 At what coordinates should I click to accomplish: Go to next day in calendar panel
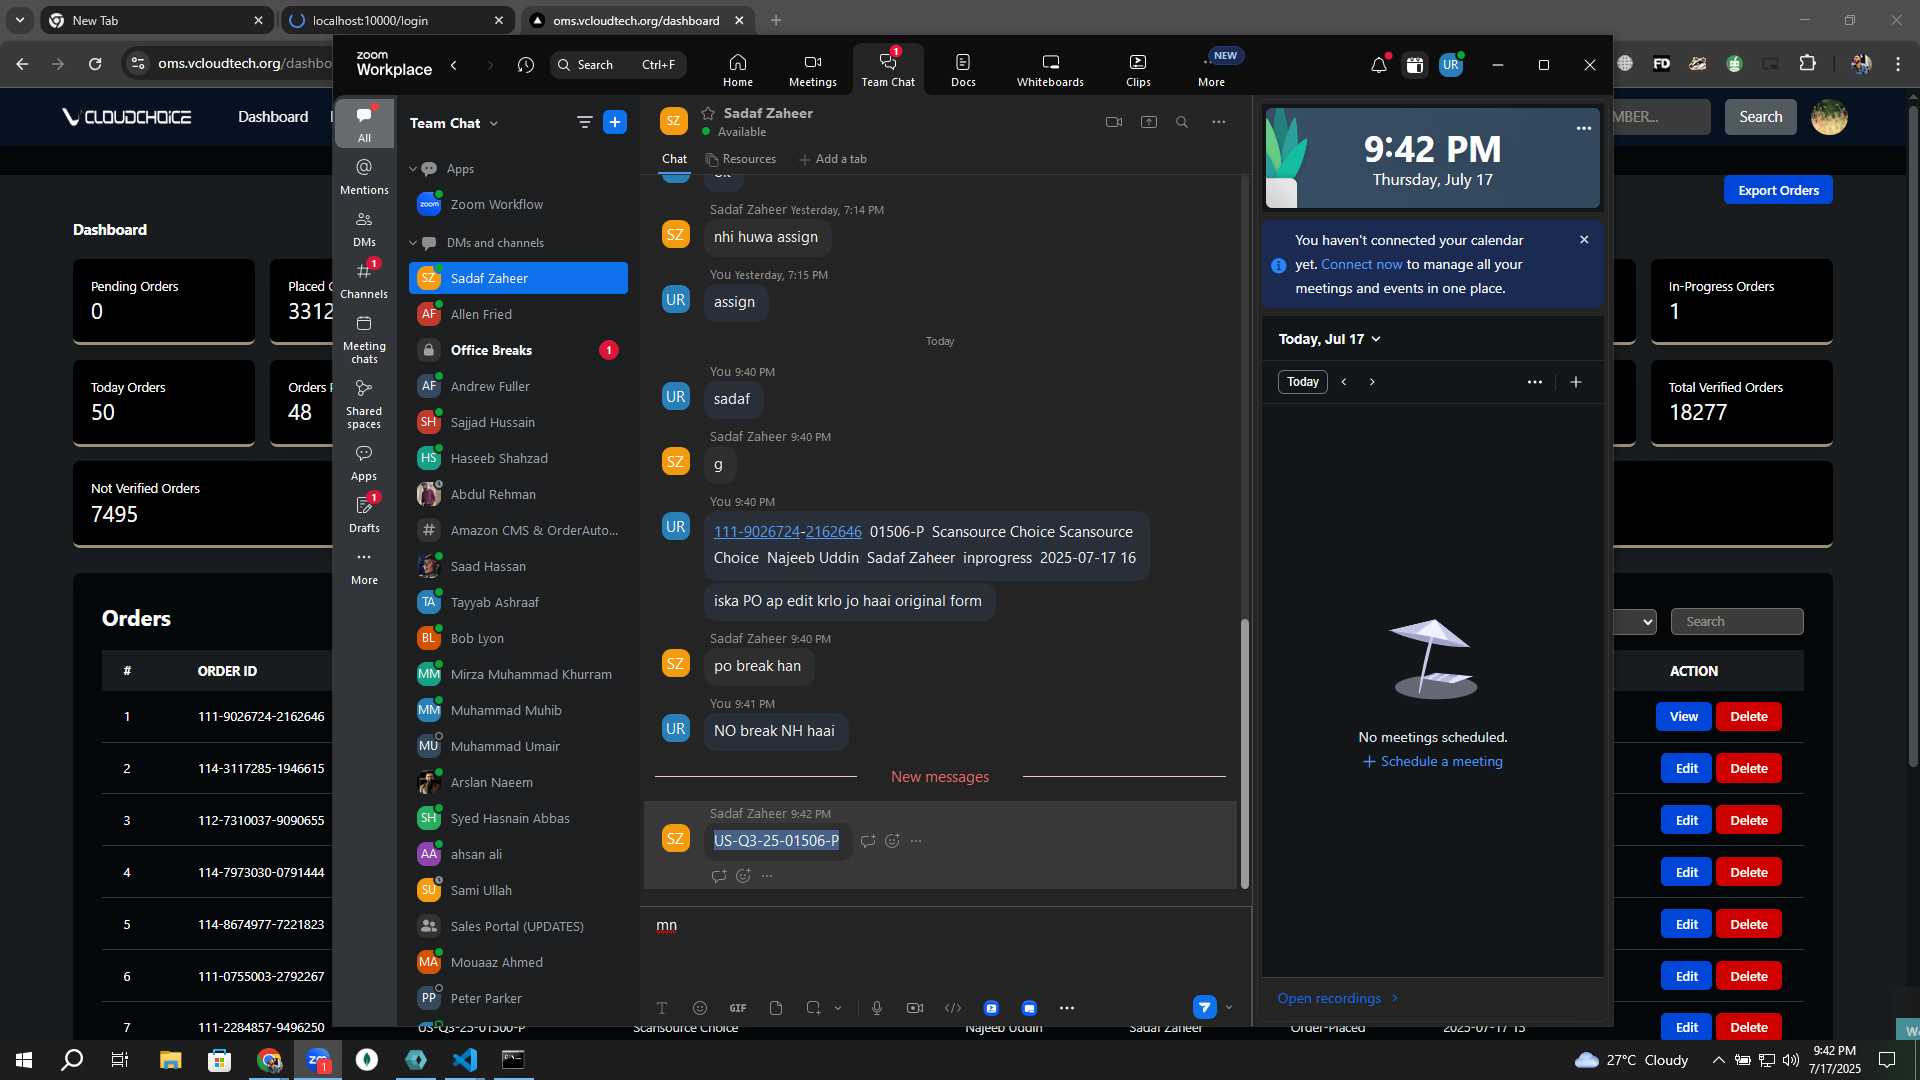(x=1372, y=382)
